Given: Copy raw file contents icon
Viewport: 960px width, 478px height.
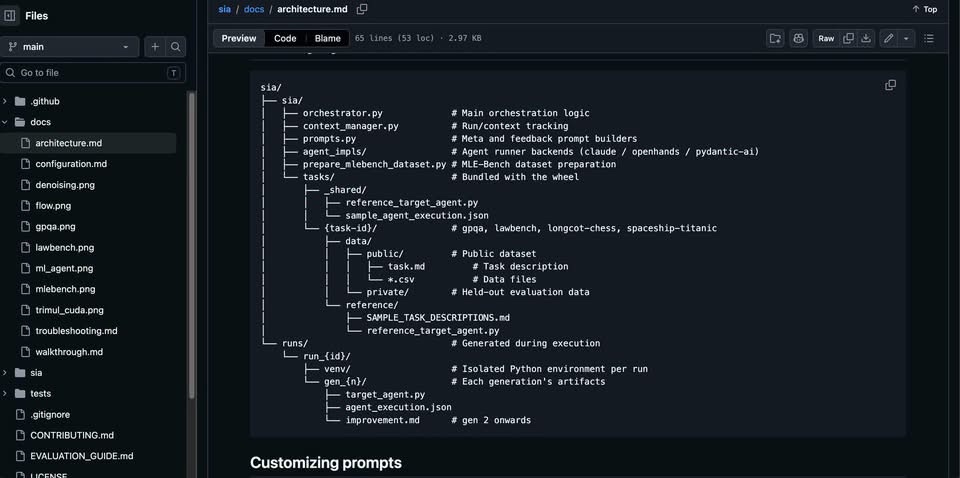Looking at the screenshot, I should click(x=849, y=39).
